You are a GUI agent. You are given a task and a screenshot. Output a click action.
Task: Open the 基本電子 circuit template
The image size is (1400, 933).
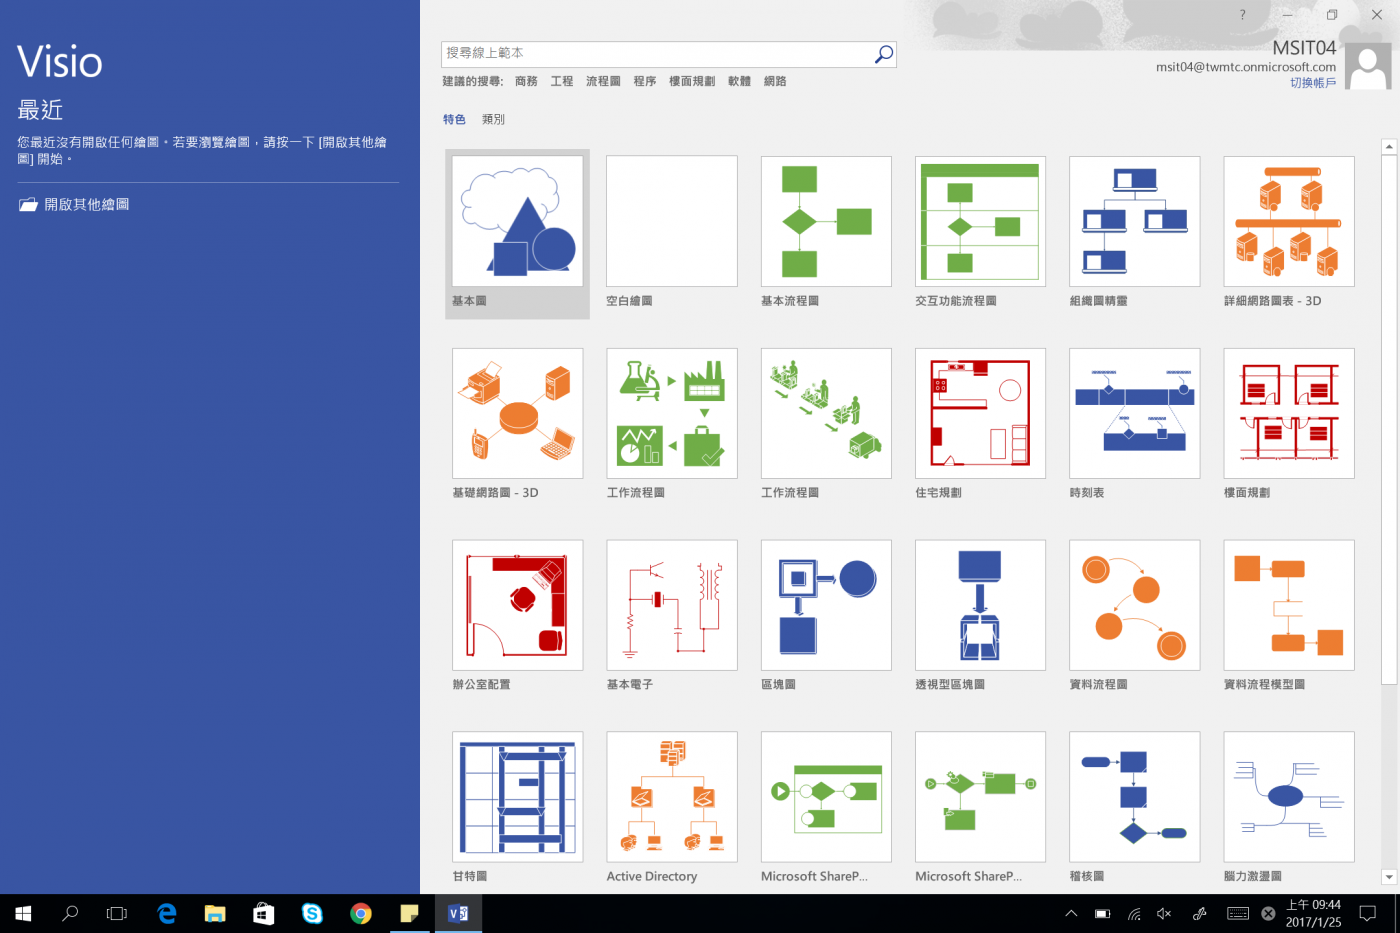pyautogui.click(x=672, y=605)
